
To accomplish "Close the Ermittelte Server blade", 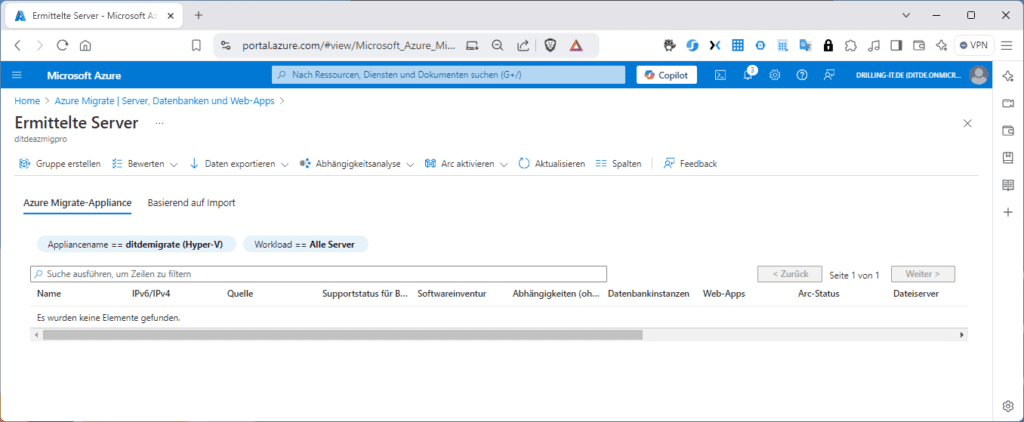I will tap(968, 123).
